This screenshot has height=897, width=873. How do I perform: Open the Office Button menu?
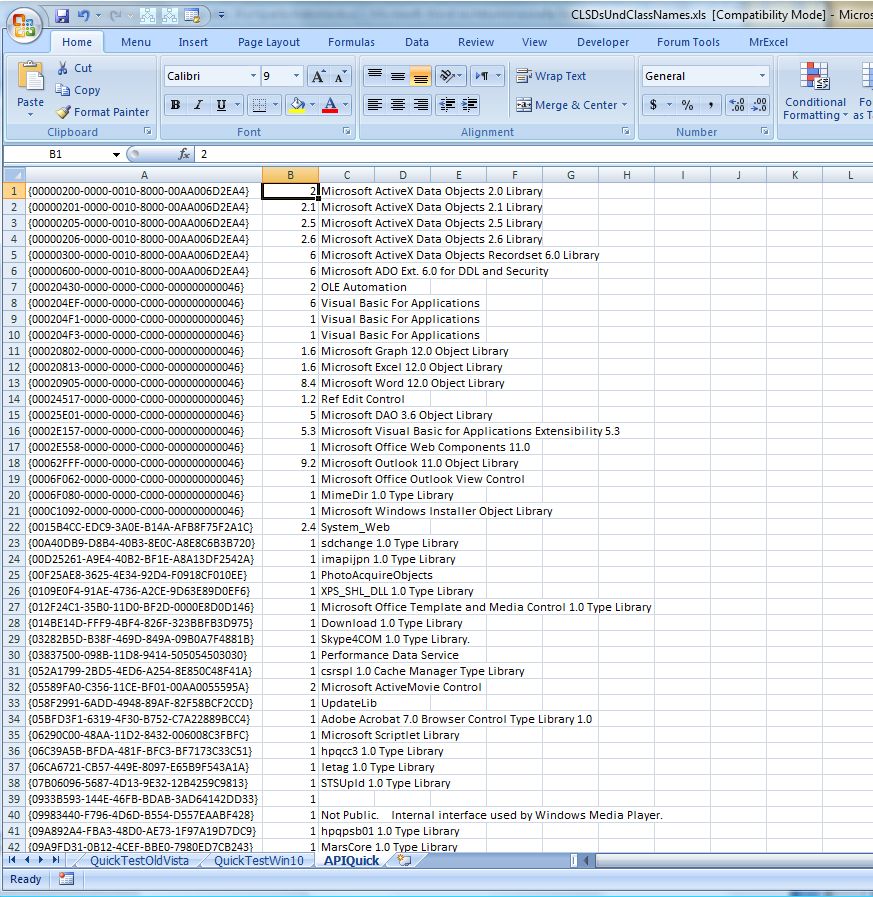click(x=23, y=25)
